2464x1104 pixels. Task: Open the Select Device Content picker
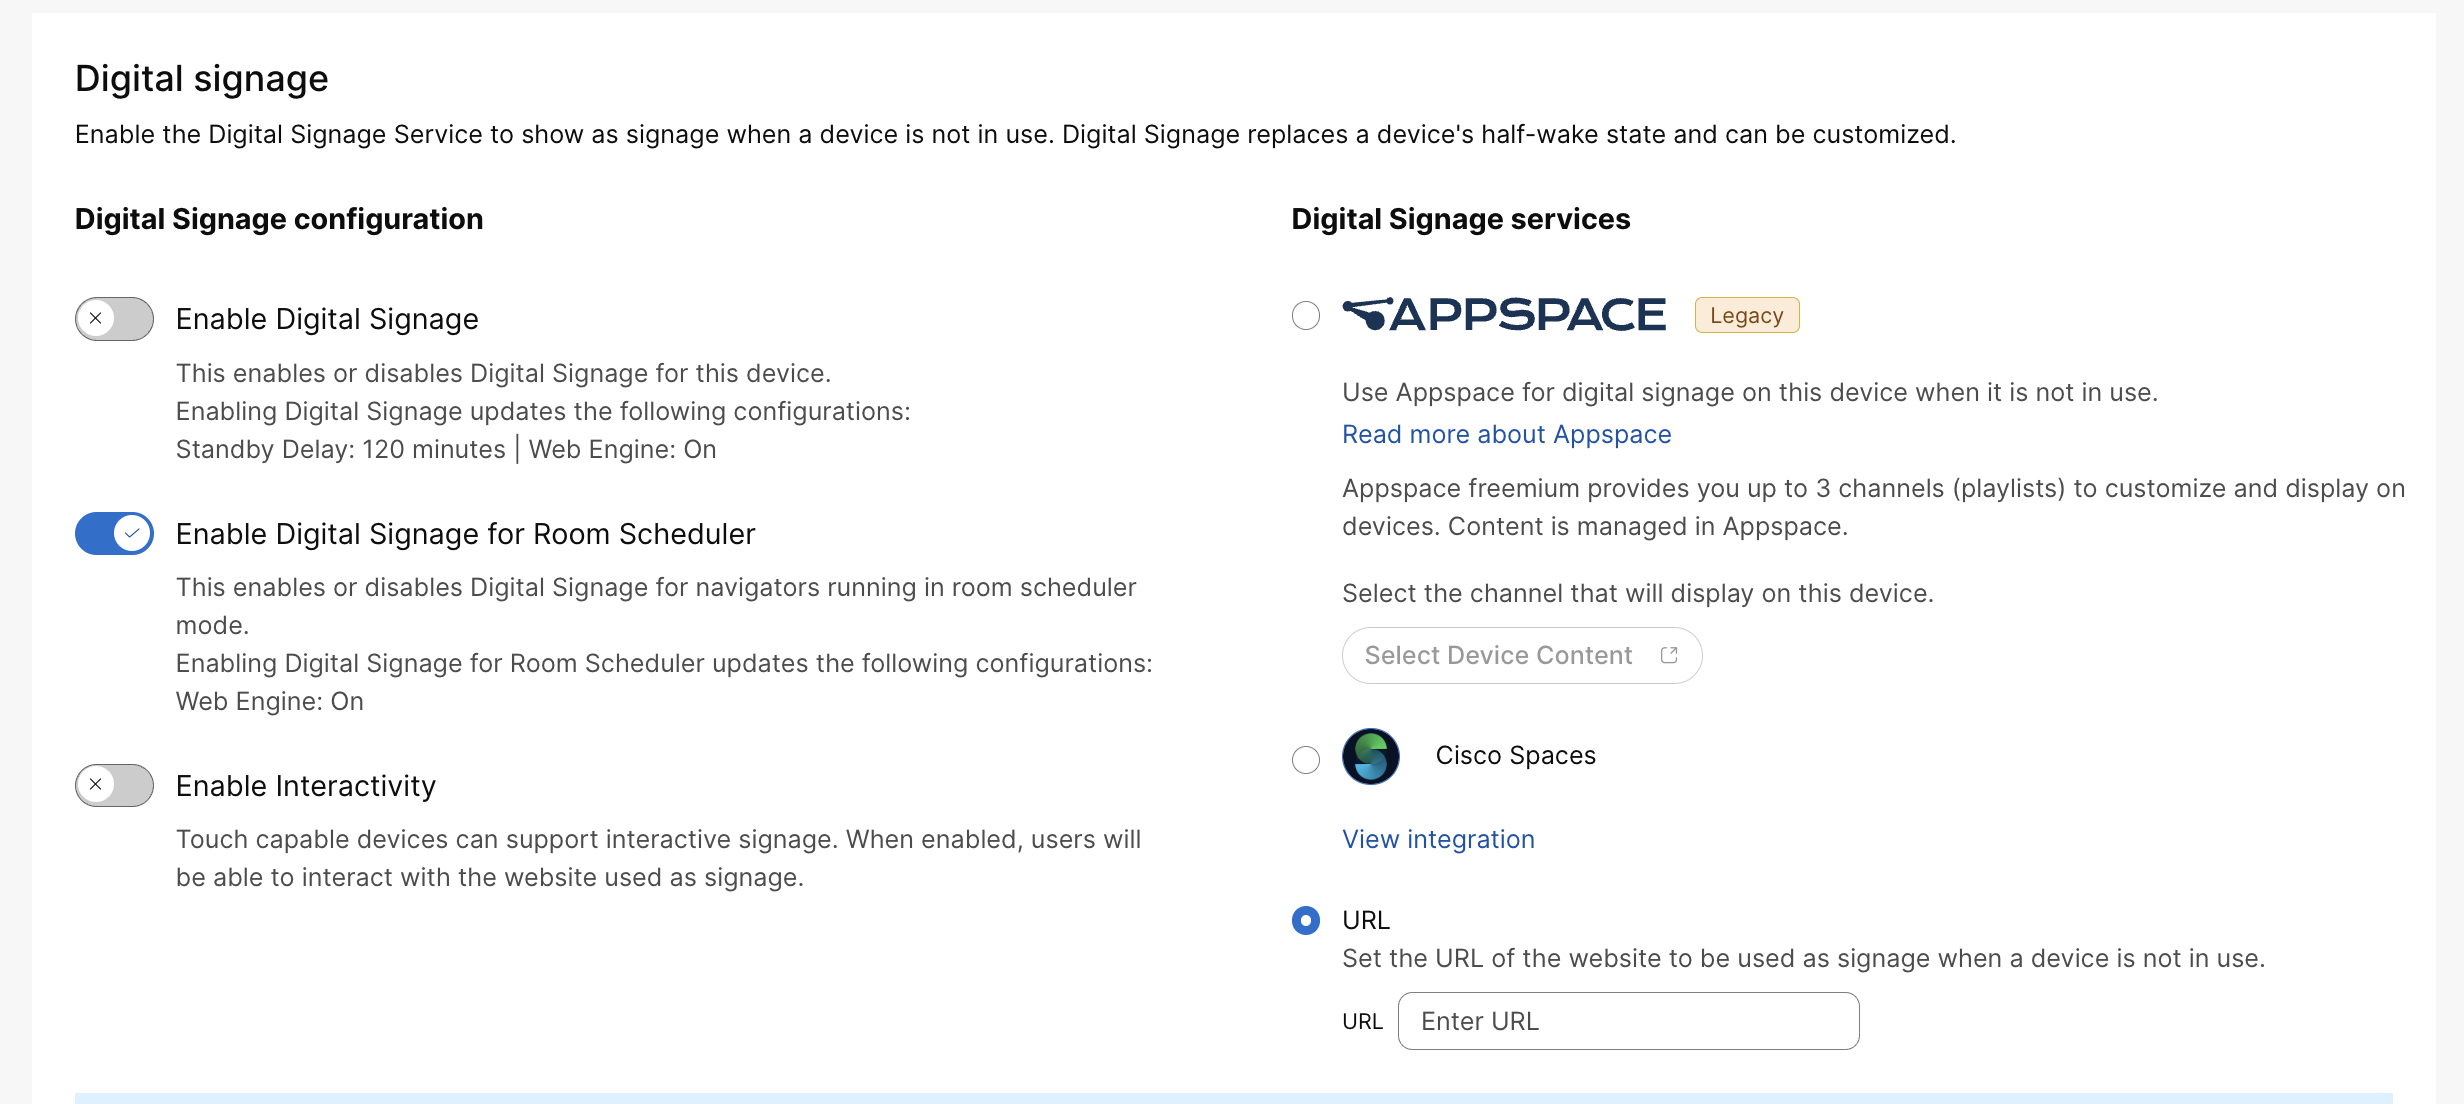coord(1521,655)
